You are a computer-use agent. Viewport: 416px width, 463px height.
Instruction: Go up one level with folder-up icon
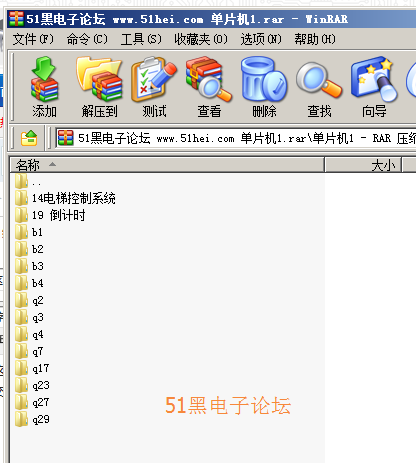29,138
